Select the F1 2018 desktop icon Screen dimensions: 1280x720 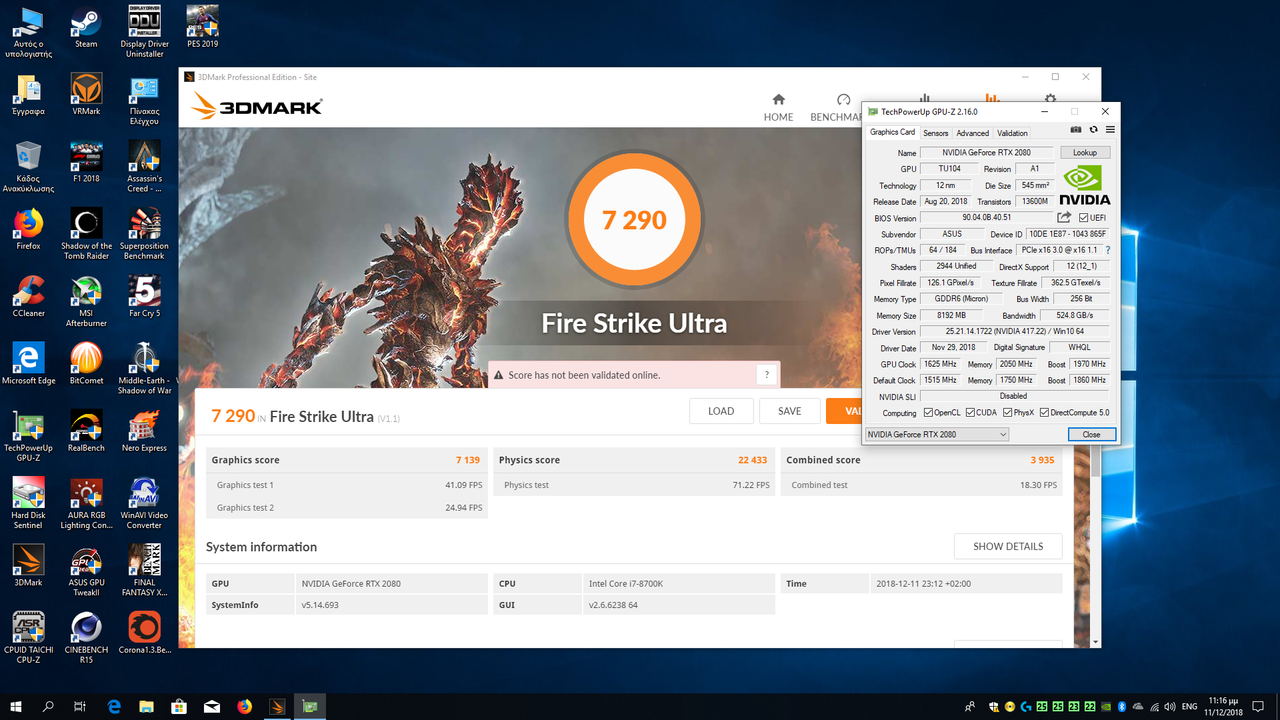86,162
